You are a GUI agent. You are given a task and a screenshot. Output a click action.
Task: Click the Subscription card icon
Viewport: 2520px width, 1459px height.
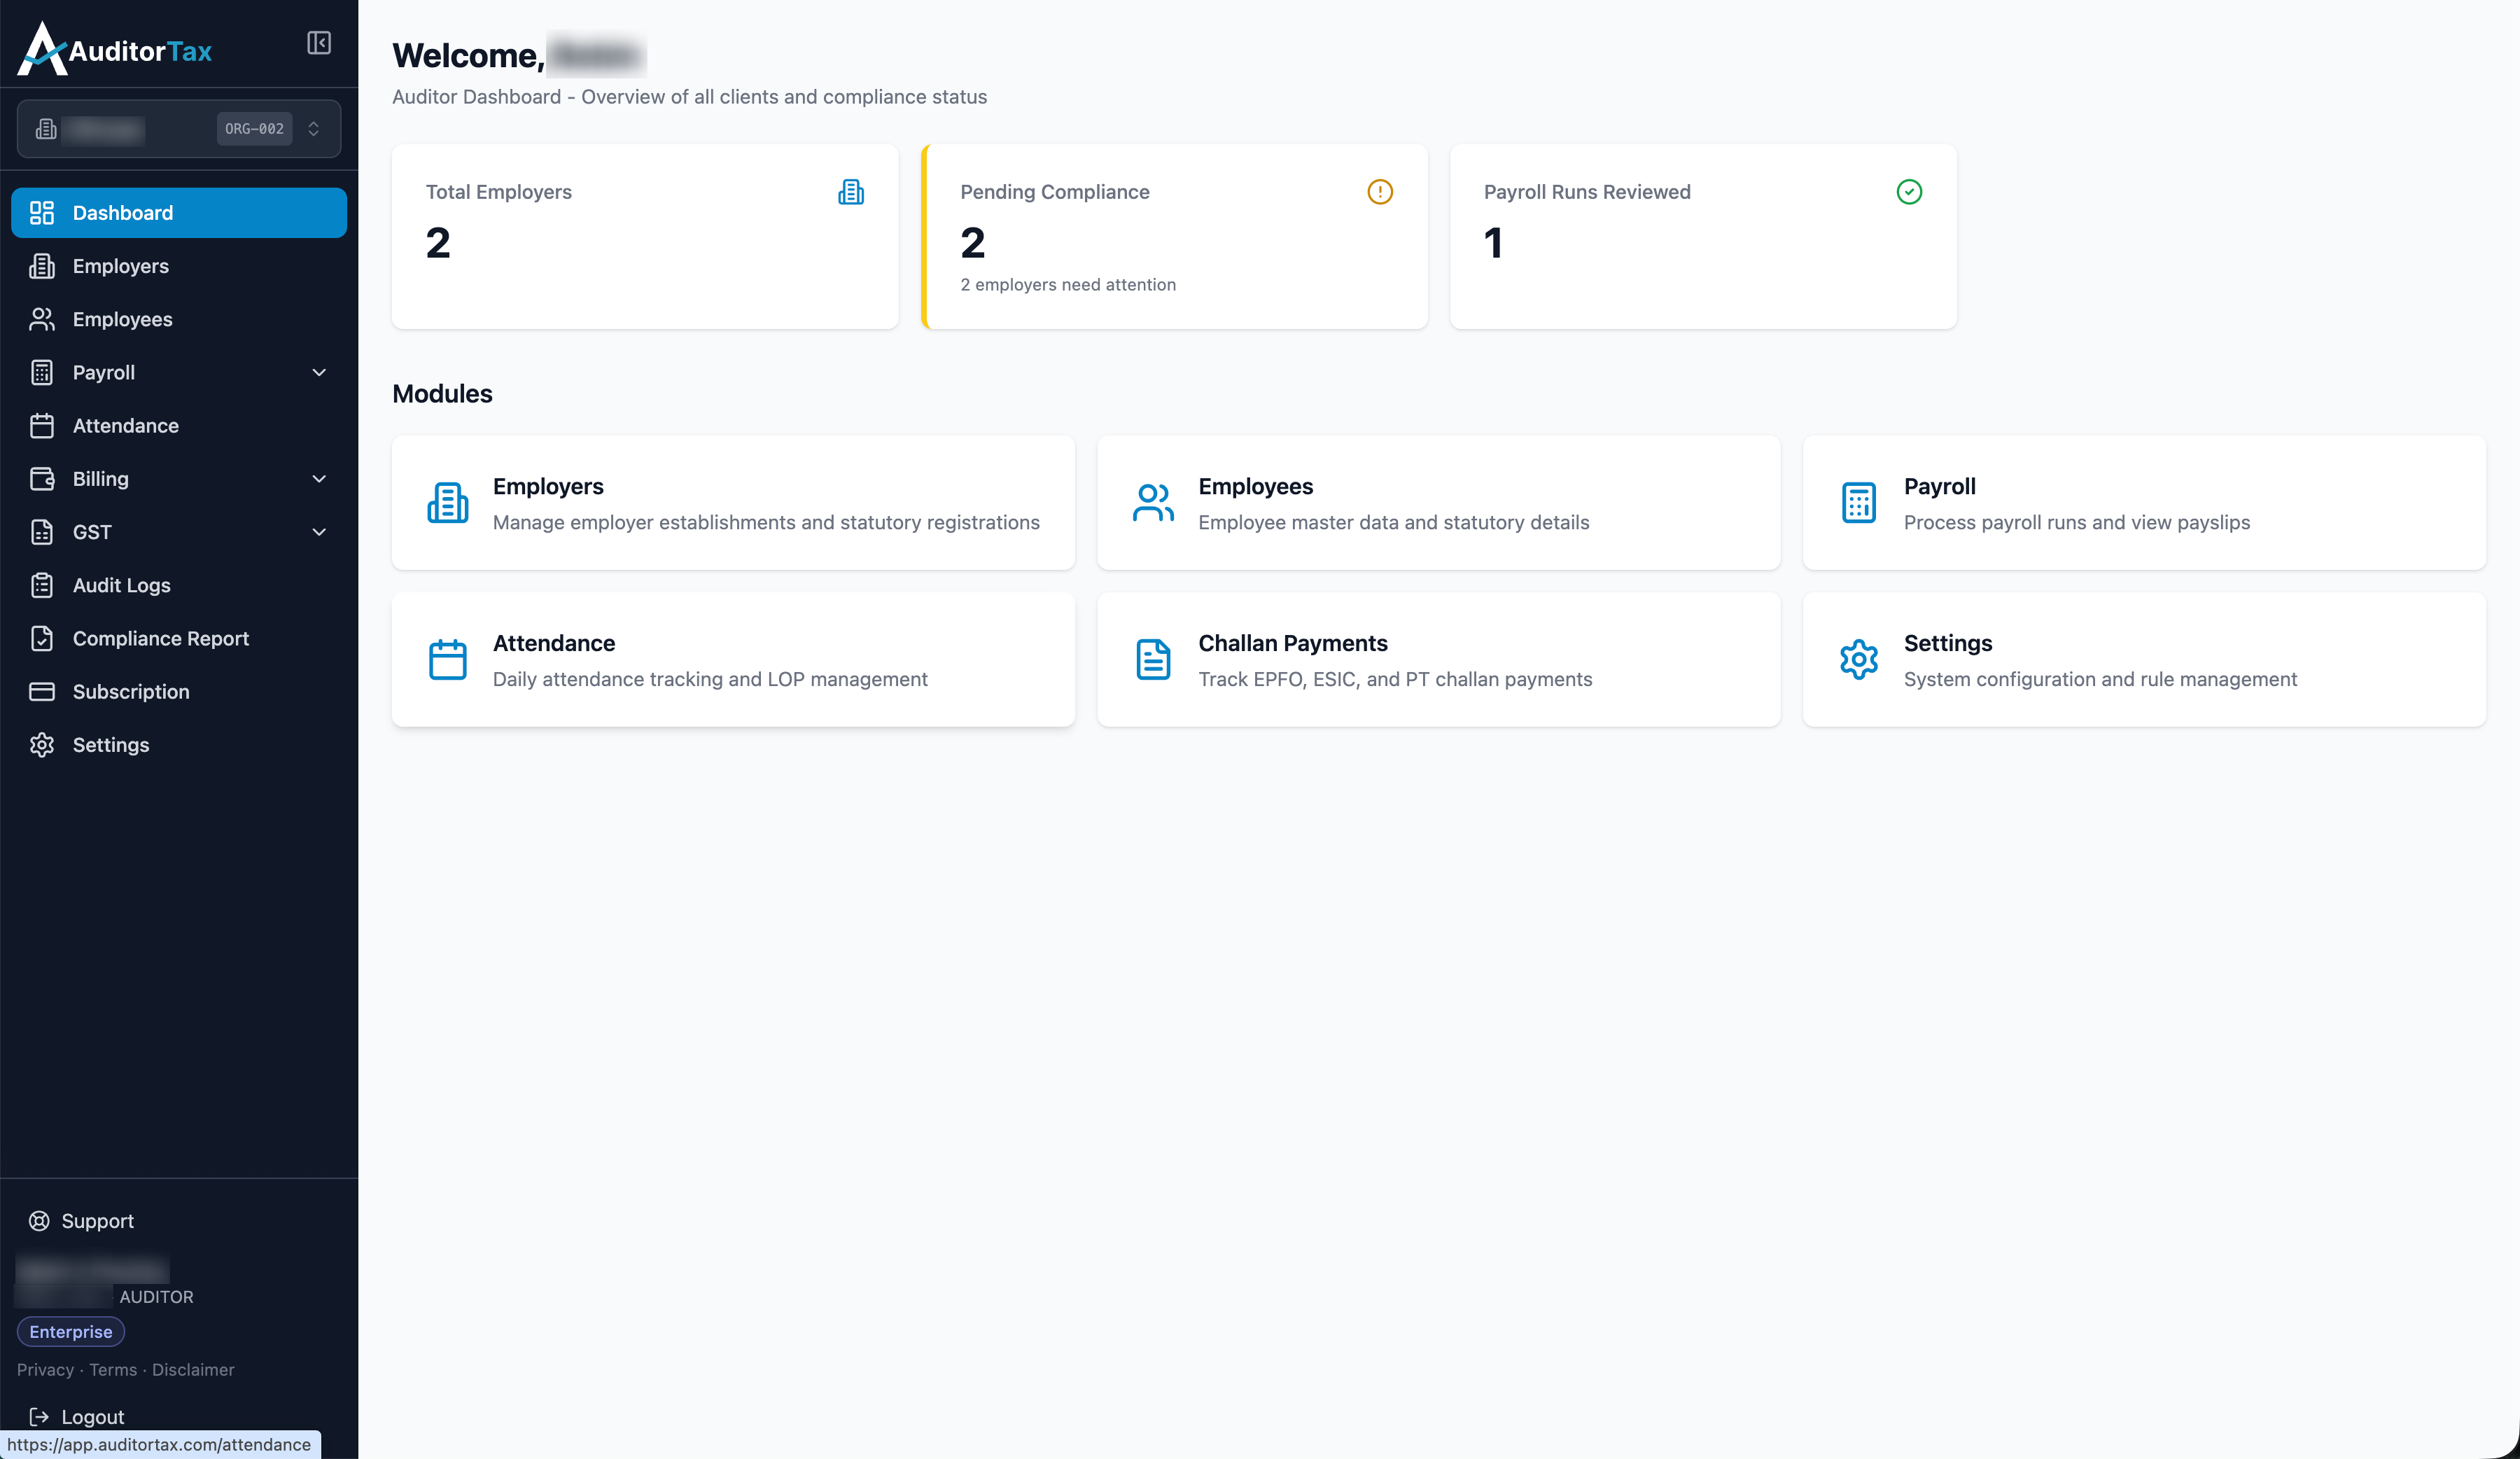coord(42,691)
